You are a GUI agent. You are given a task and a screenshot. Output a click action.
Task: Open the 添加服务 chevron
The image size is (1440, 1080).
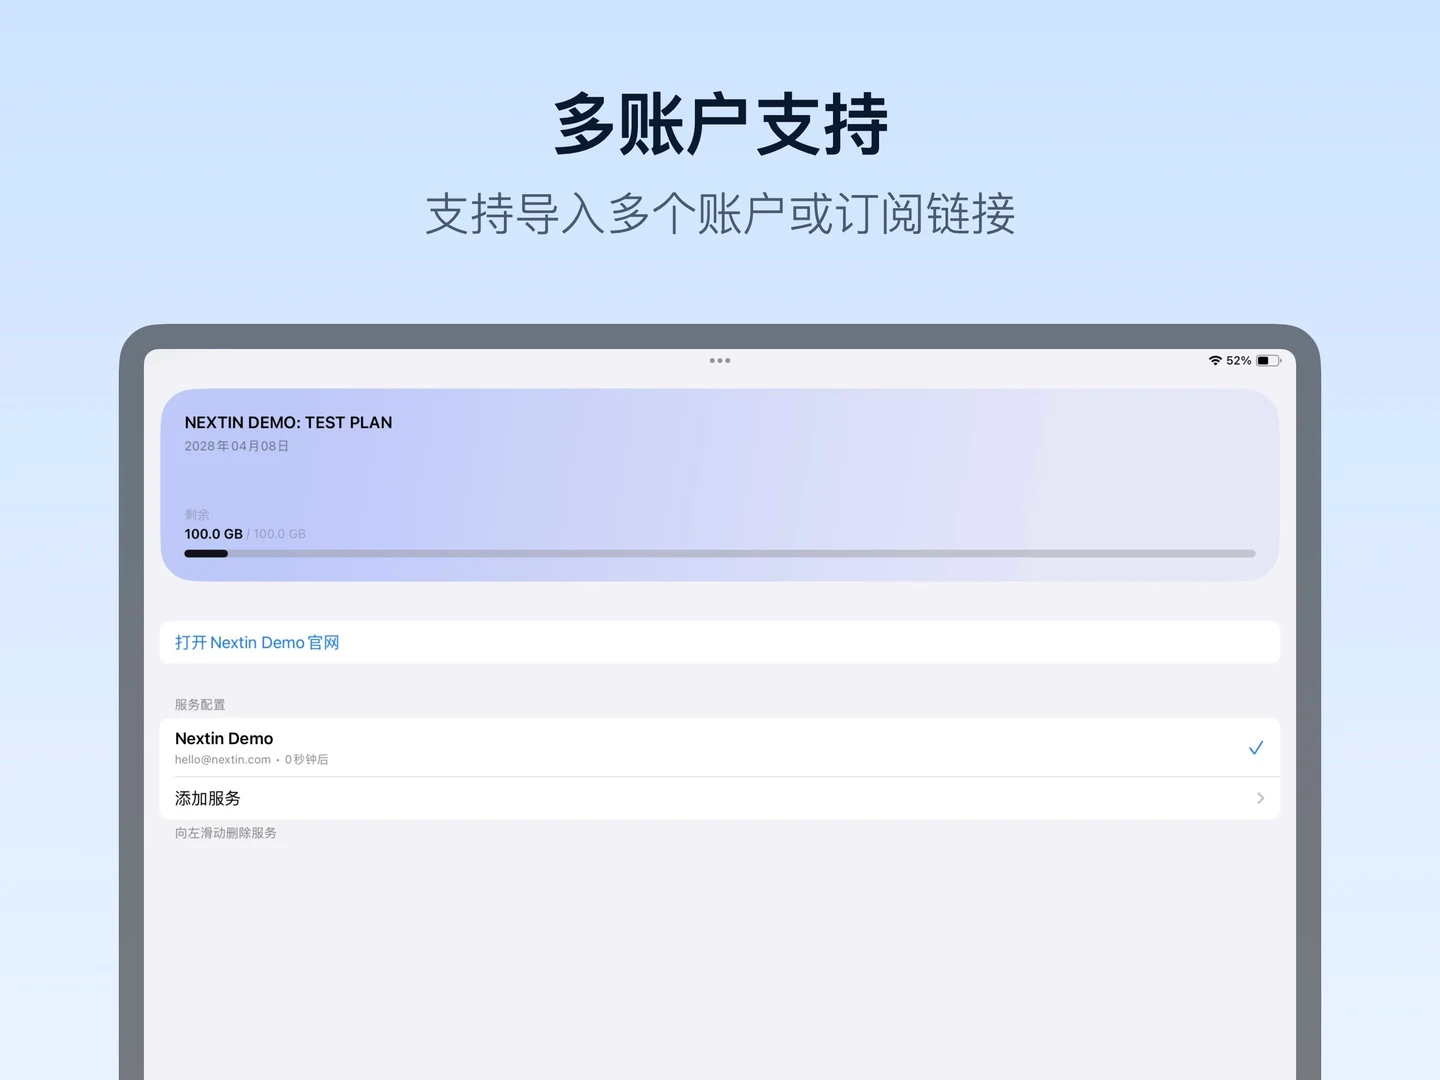[x=1260, y=798]
